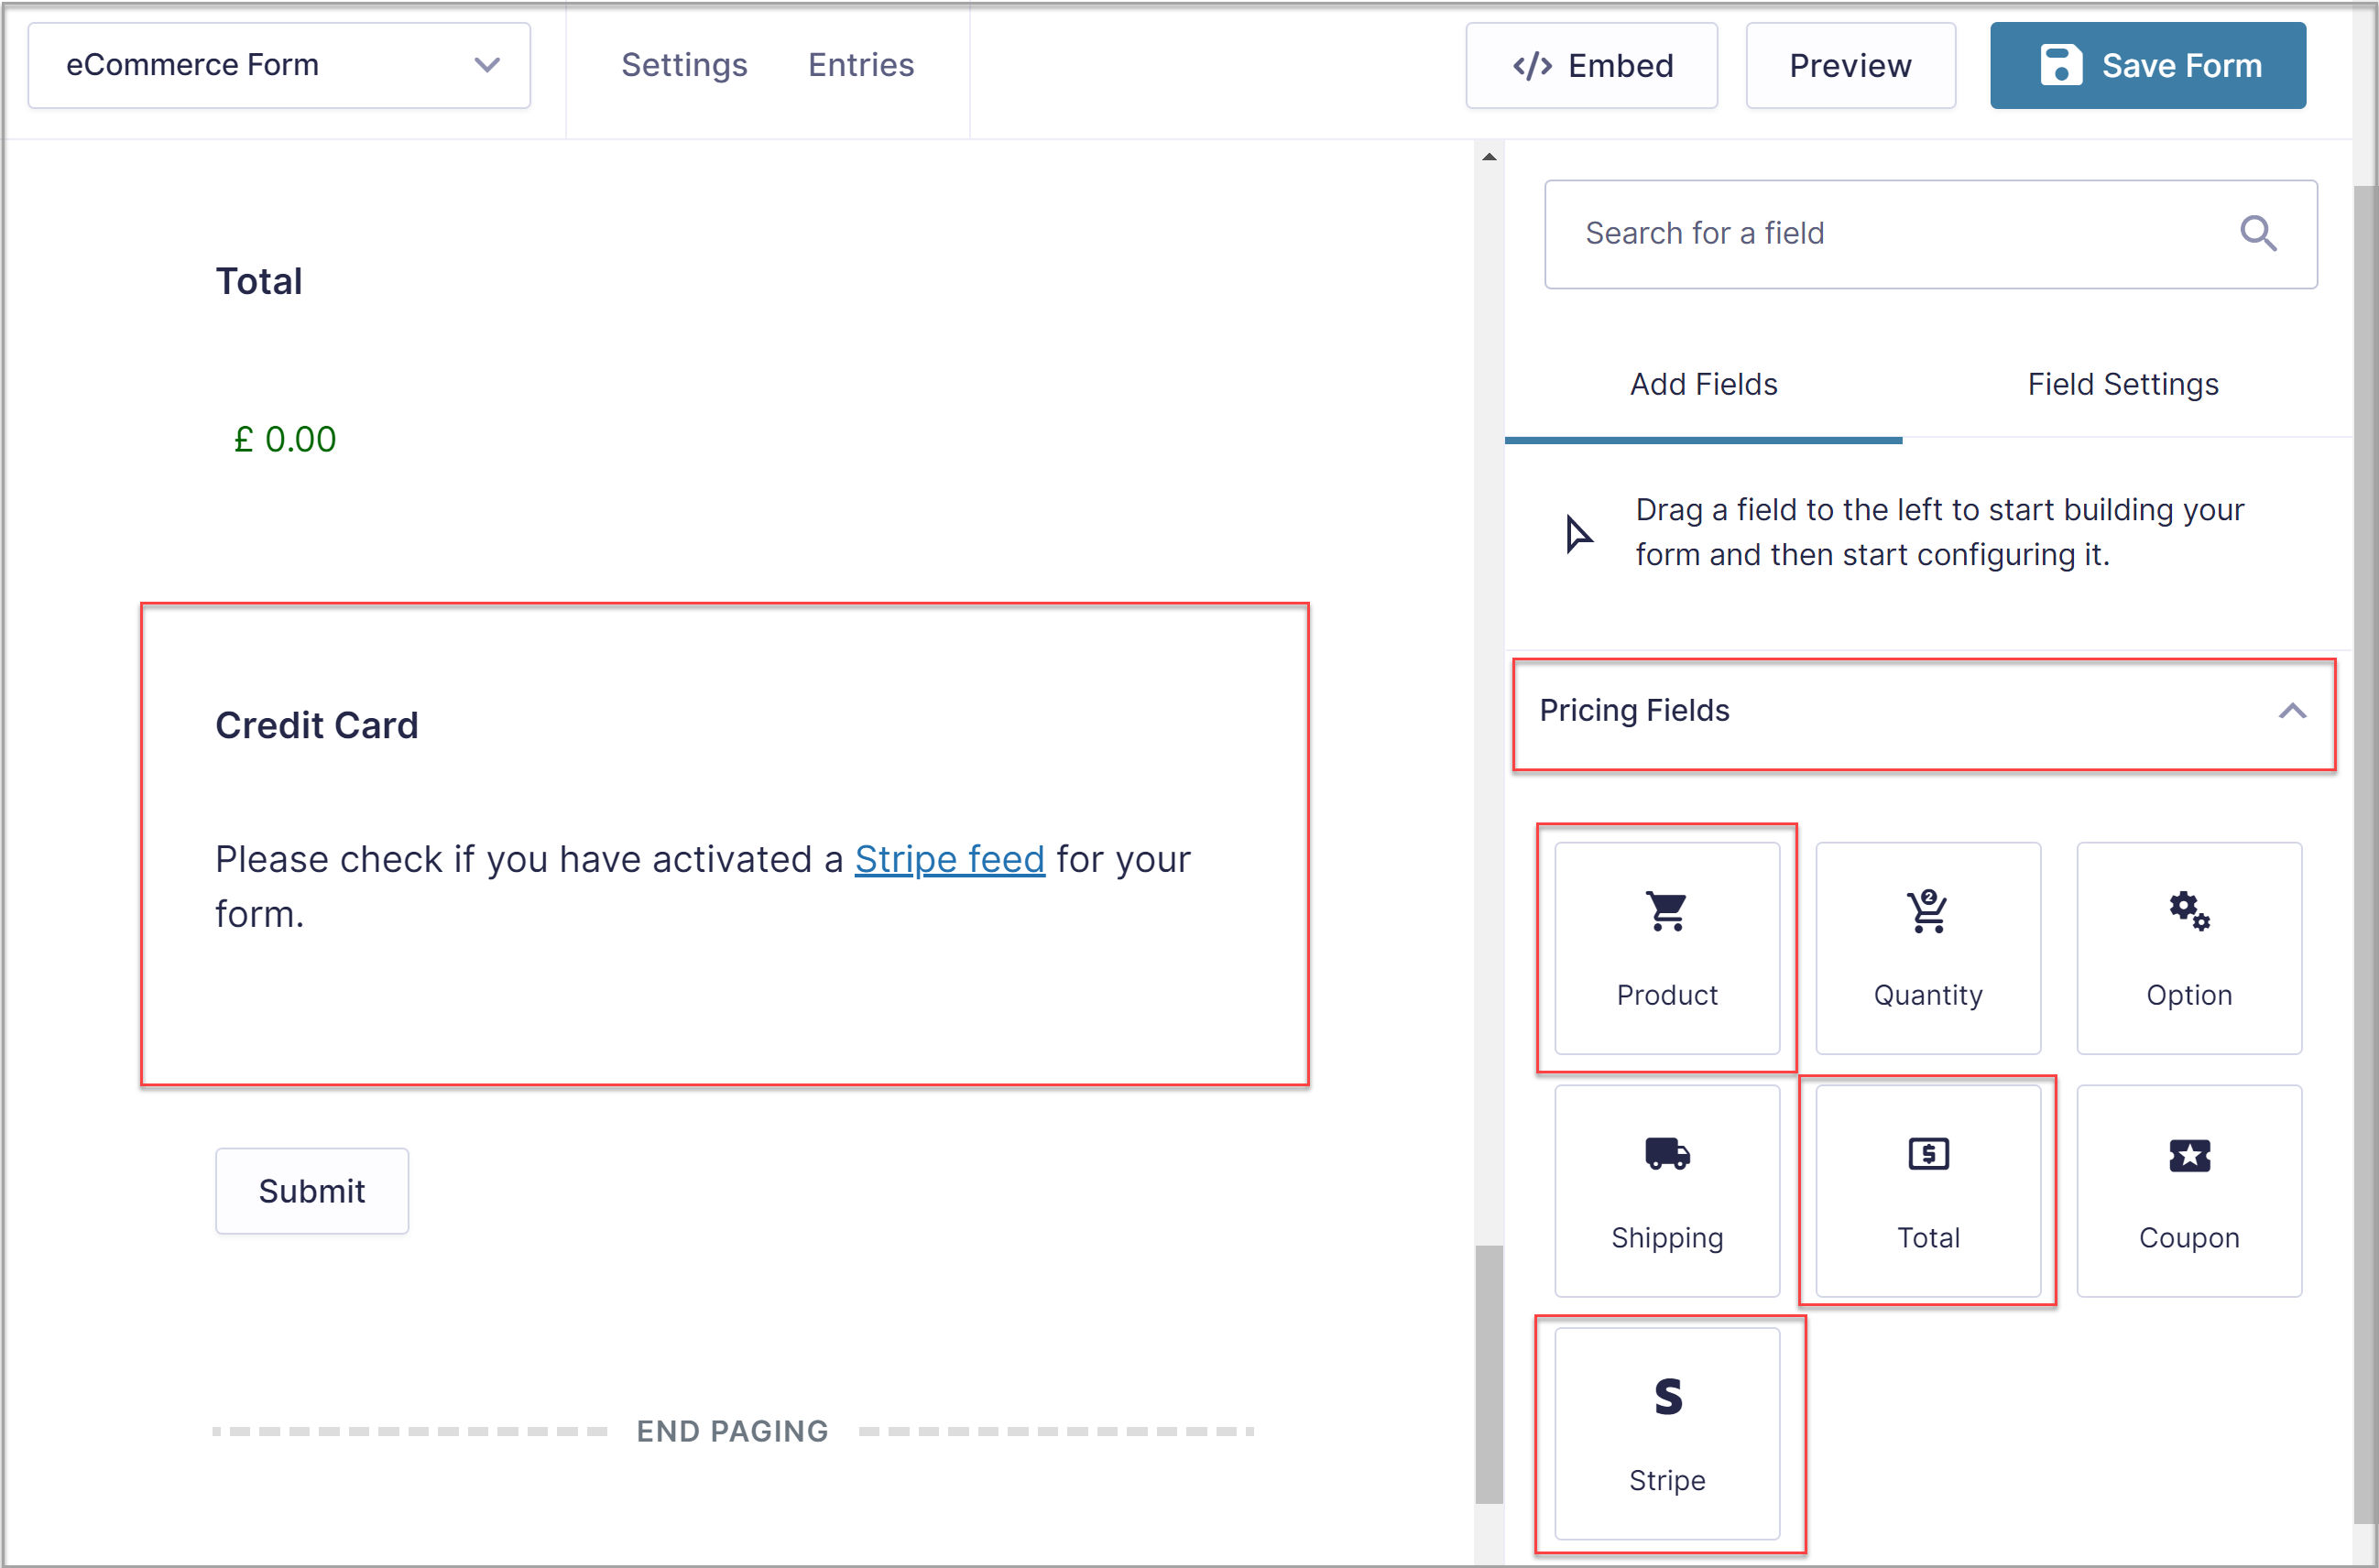
Task: Add an Option pricing field
Action: (x=2189, y=947)
